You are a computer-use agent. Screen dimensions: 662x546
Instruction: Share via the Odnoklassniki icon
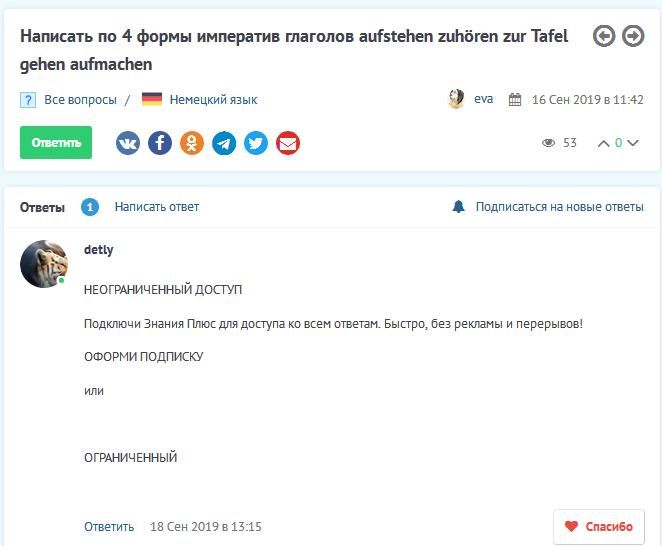192,143
